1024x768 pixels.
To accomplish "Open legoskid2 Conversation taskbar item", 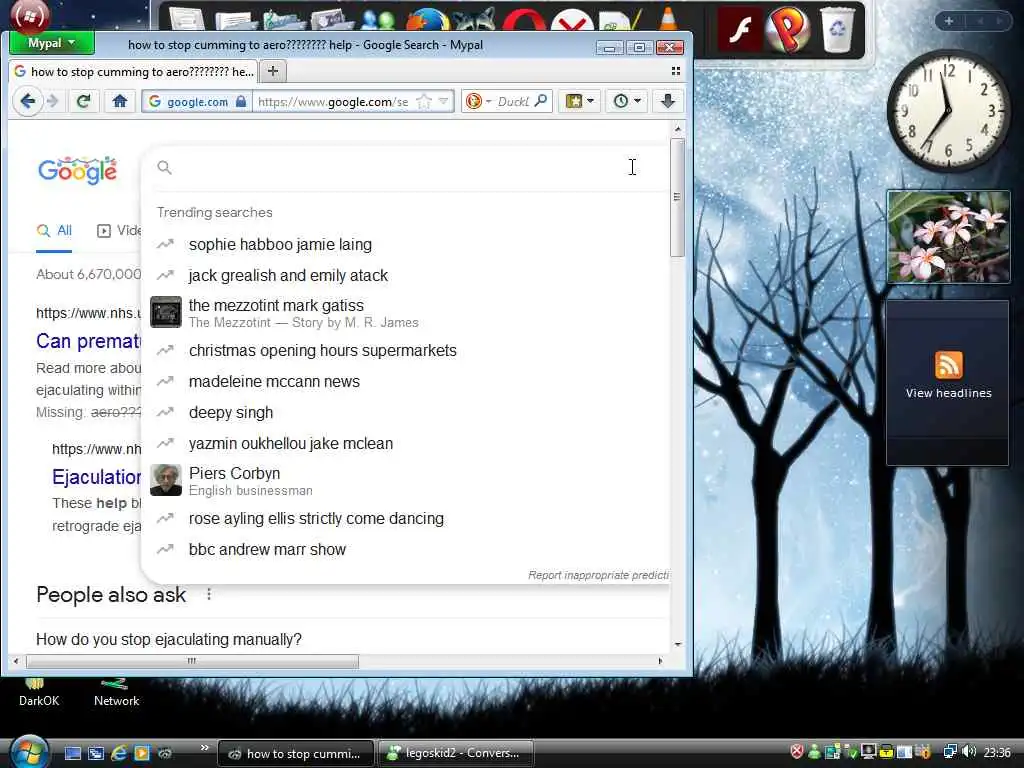I will 456,753.
